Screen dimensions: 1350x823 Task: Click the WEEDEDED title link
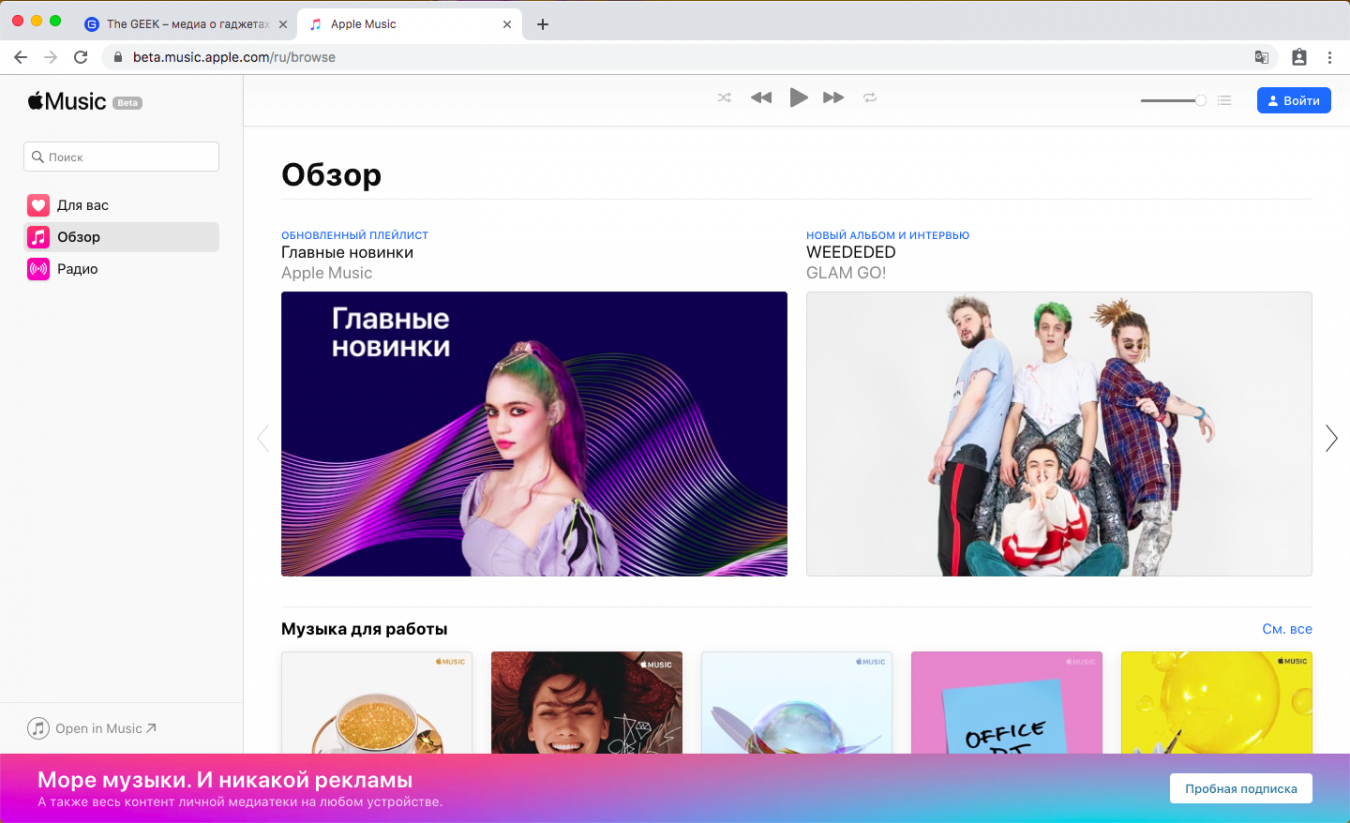851,252
